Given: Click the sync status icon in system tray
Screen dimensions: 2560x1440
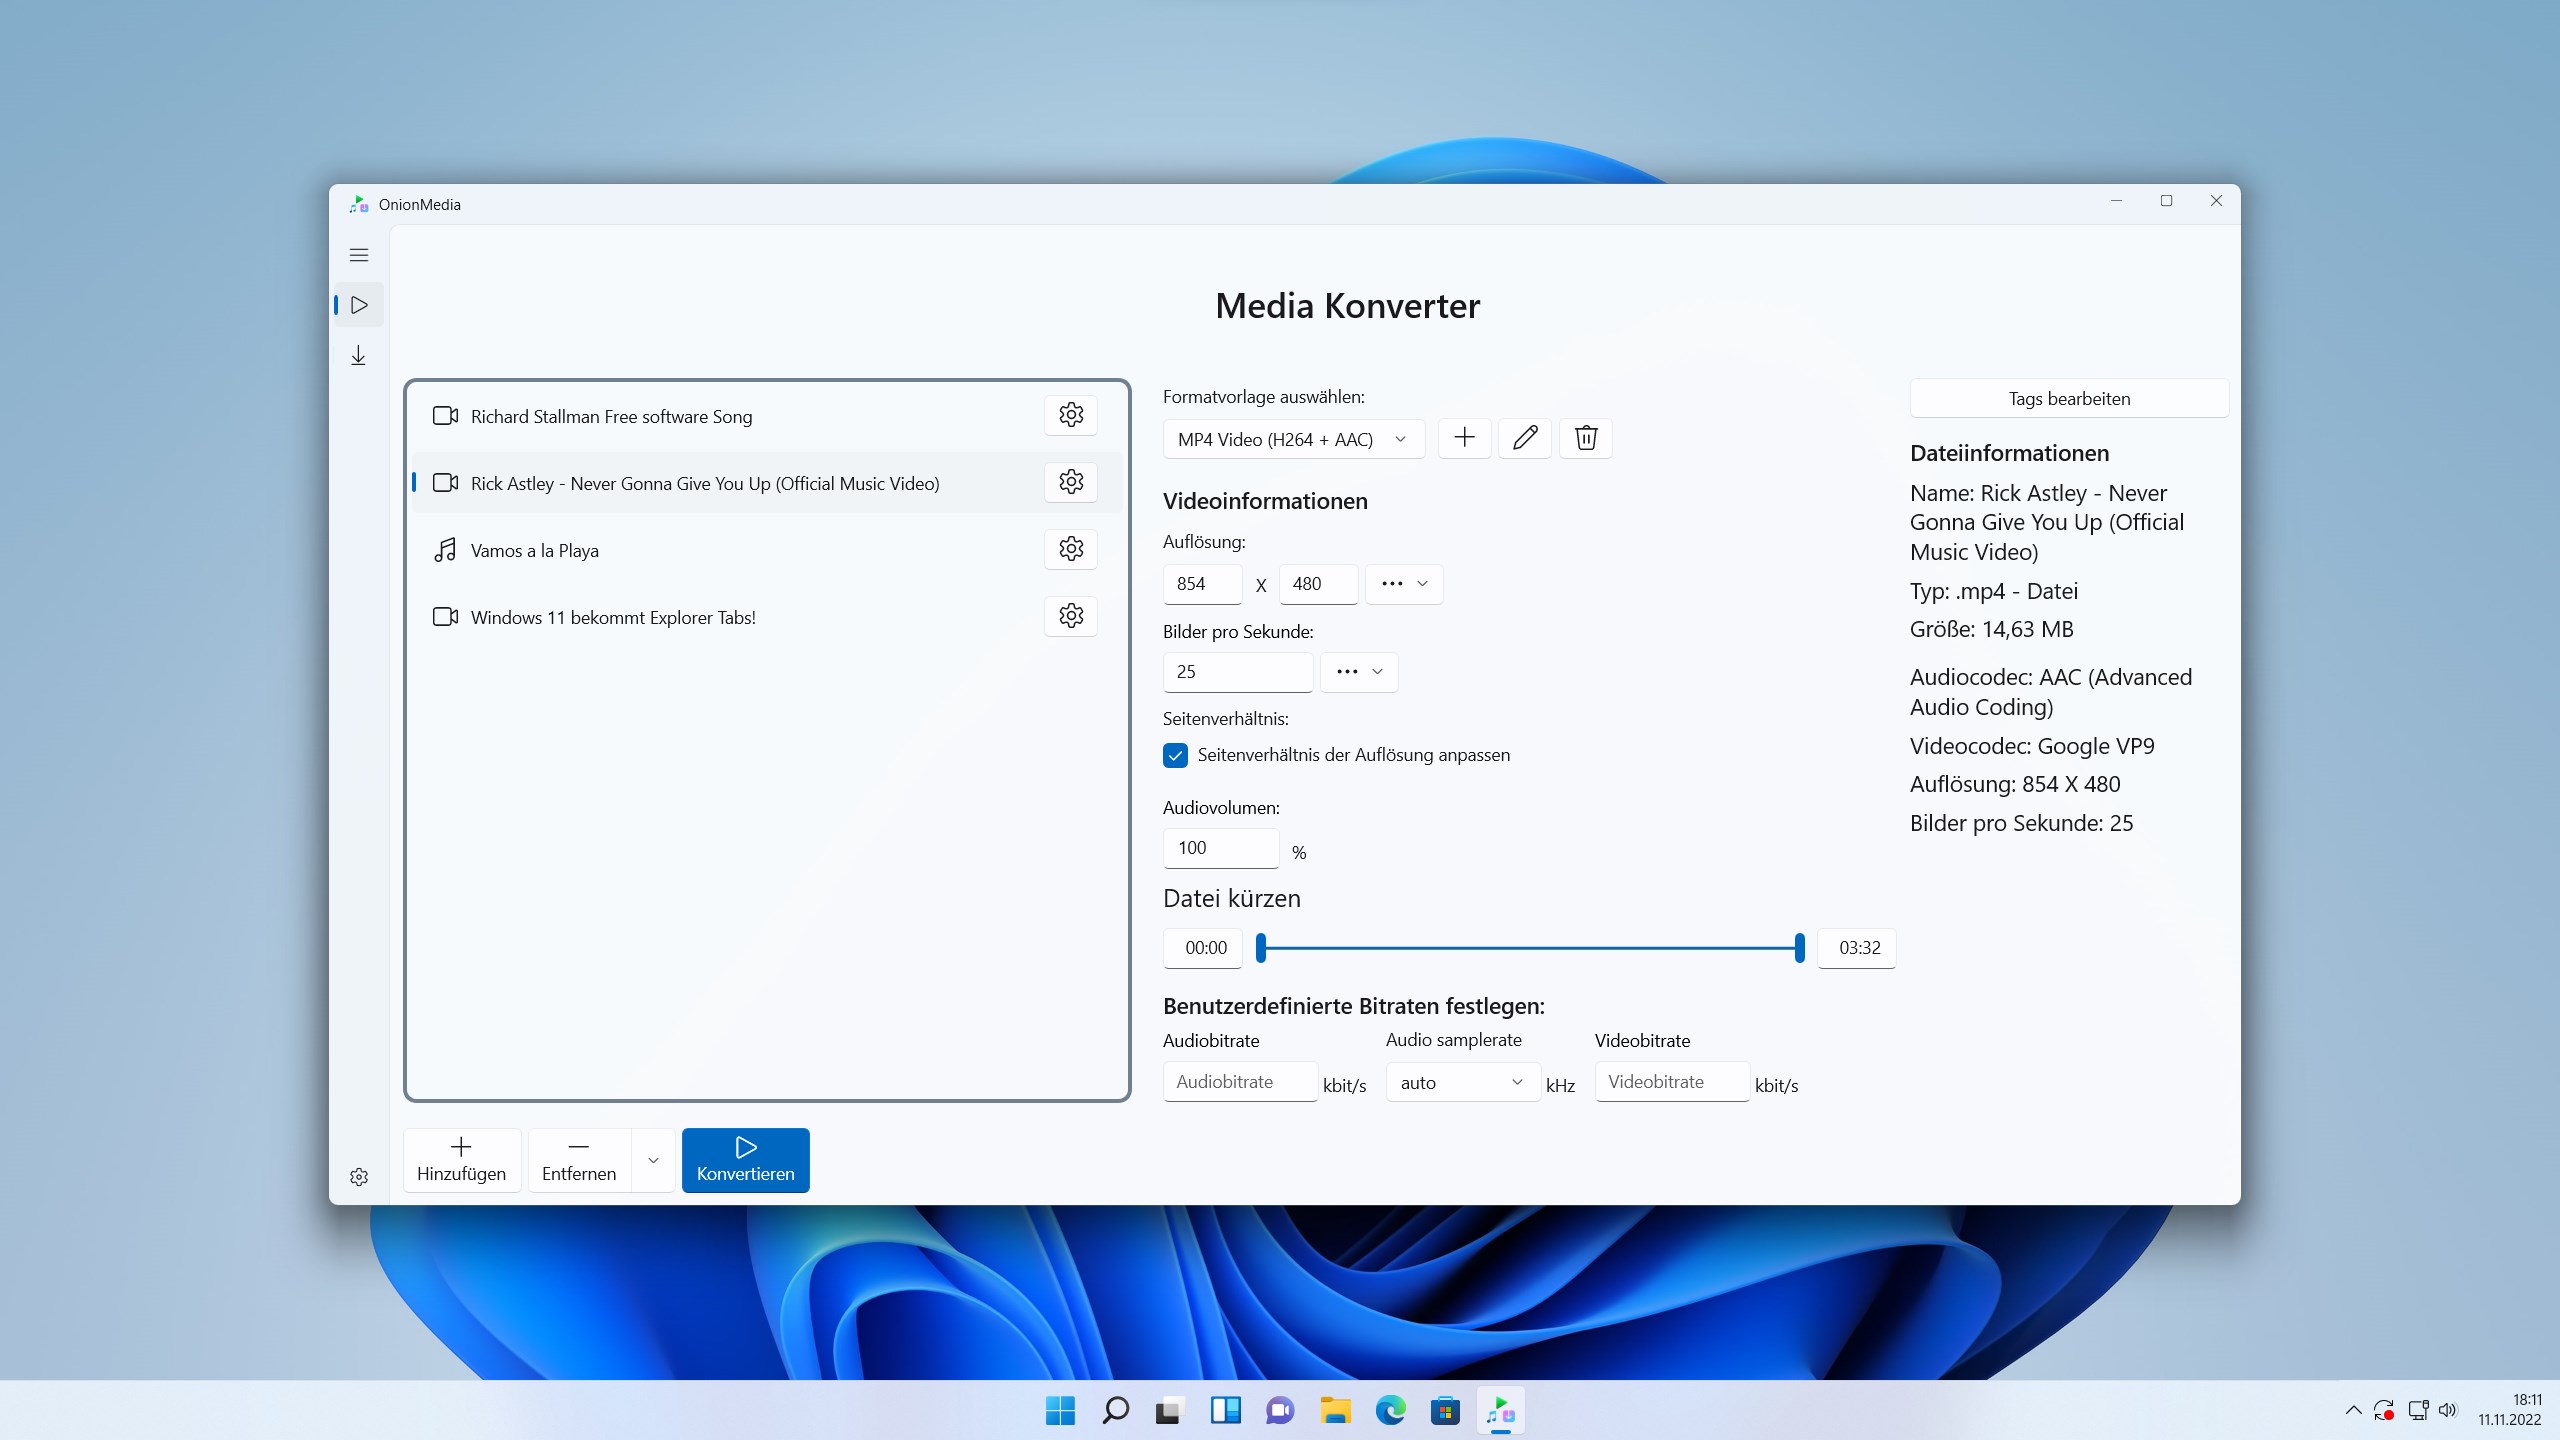Looking at the screenshot, I should click(2384, 1411).
